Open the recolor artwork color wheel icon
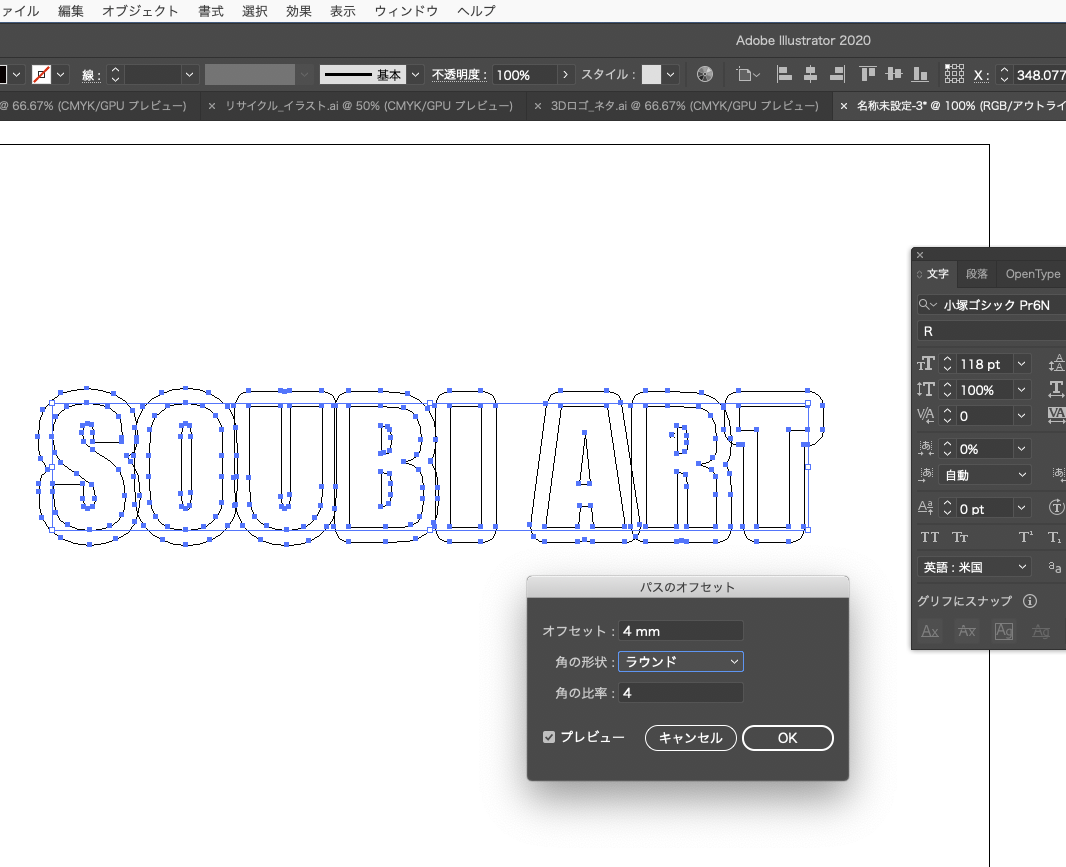 [705, 74]
